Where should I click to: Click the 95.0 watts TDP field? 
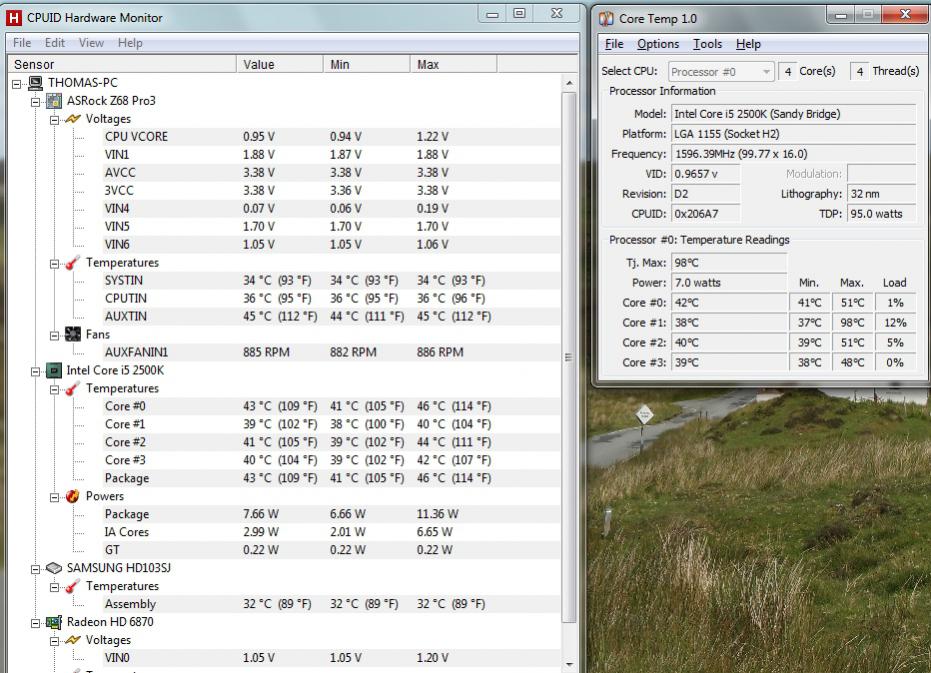click(882, 214)
